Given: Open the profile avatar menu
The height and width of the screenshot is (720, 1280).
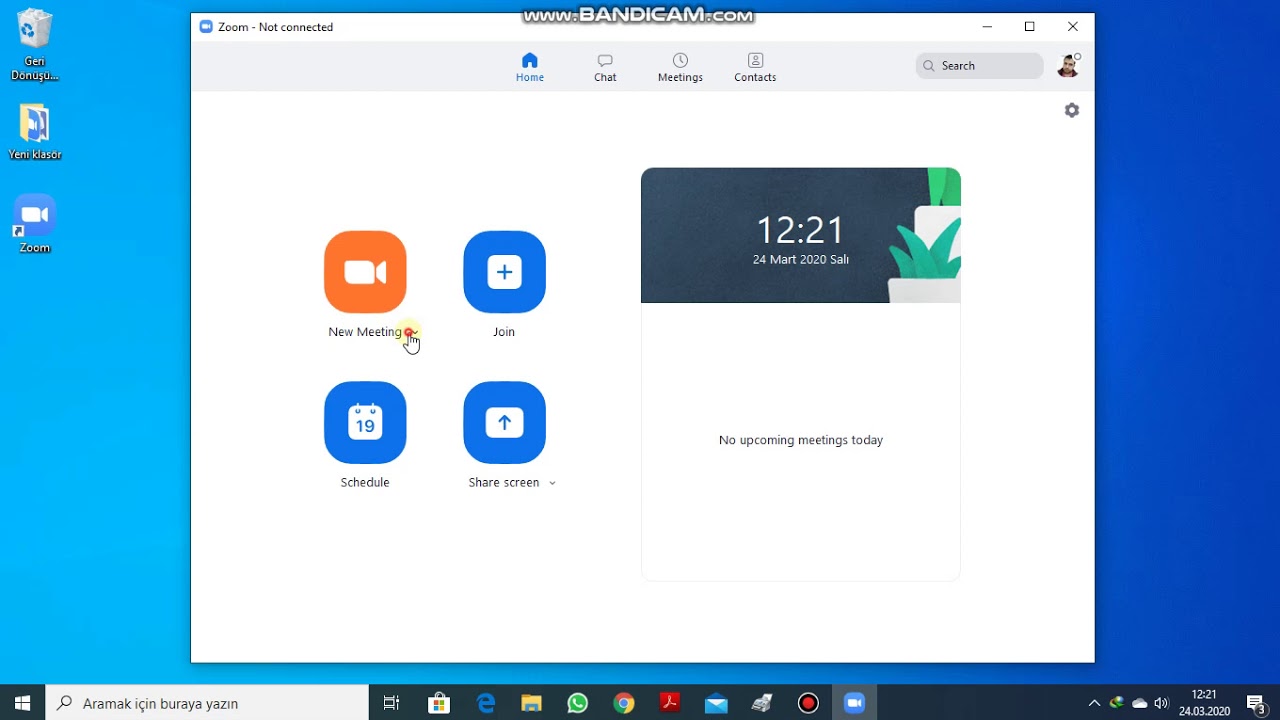Looking at the screenshot, I should (x=1068, y=66).
